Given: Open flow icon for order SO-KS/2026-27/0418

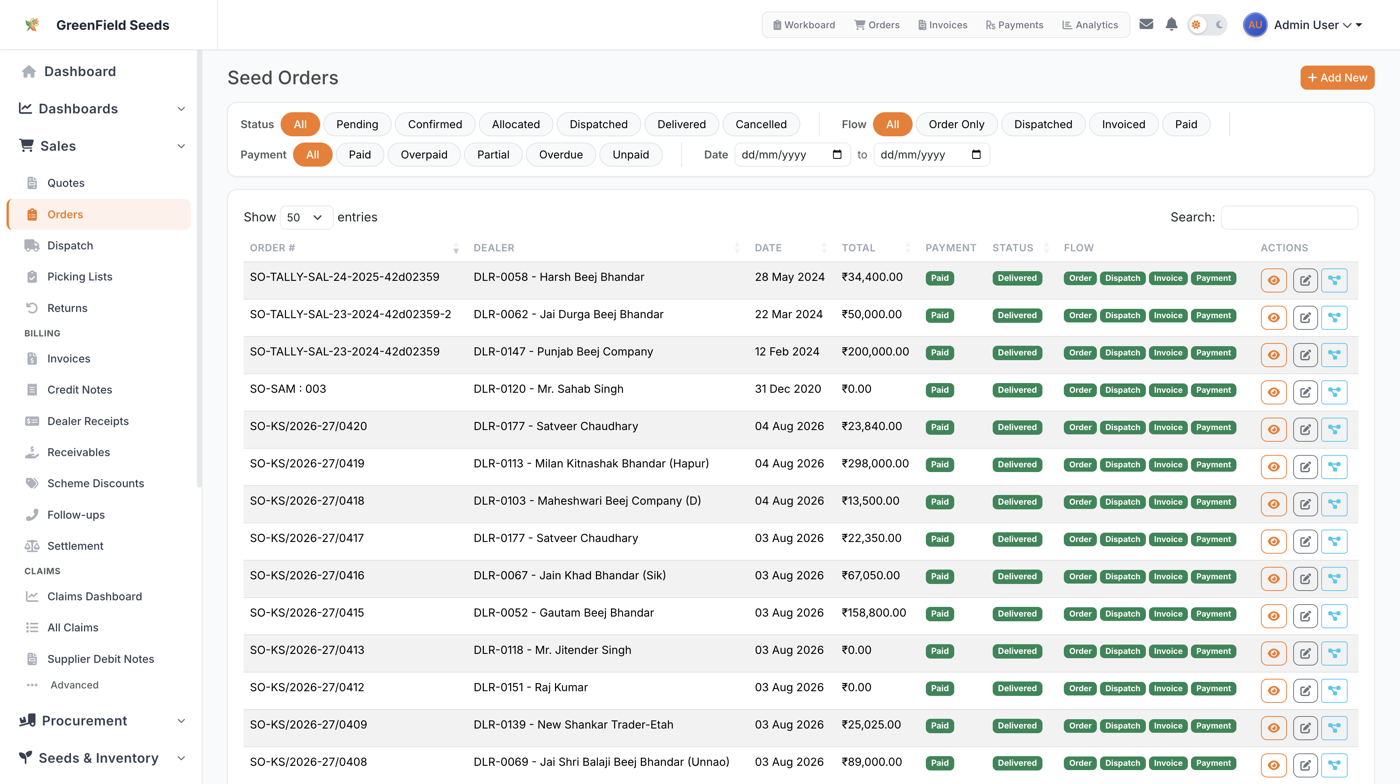Looking at the screenshot, I should 1334,504.
